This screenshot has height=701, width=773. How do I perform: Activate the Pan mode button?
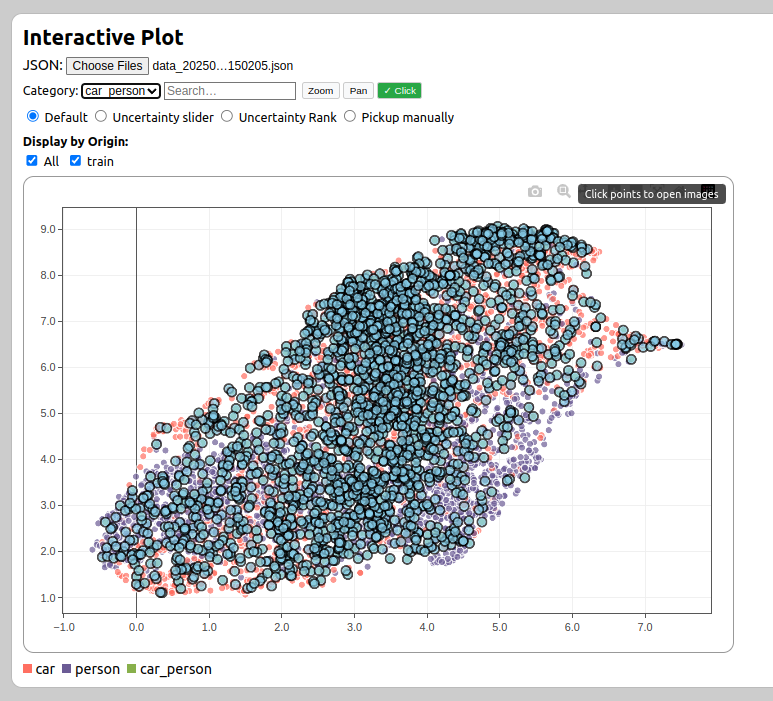point(358,91)
